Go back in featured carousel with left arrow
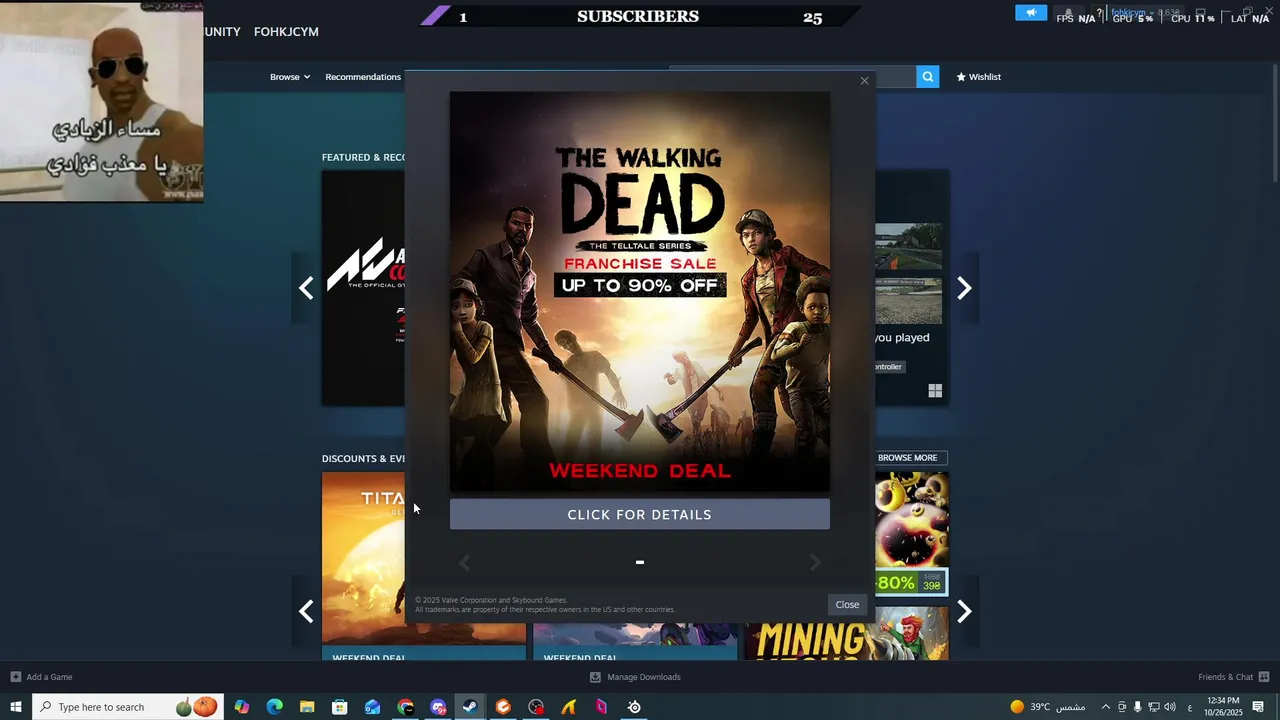The height and width of the screenshot is (720, 1280). click(306, 288)
